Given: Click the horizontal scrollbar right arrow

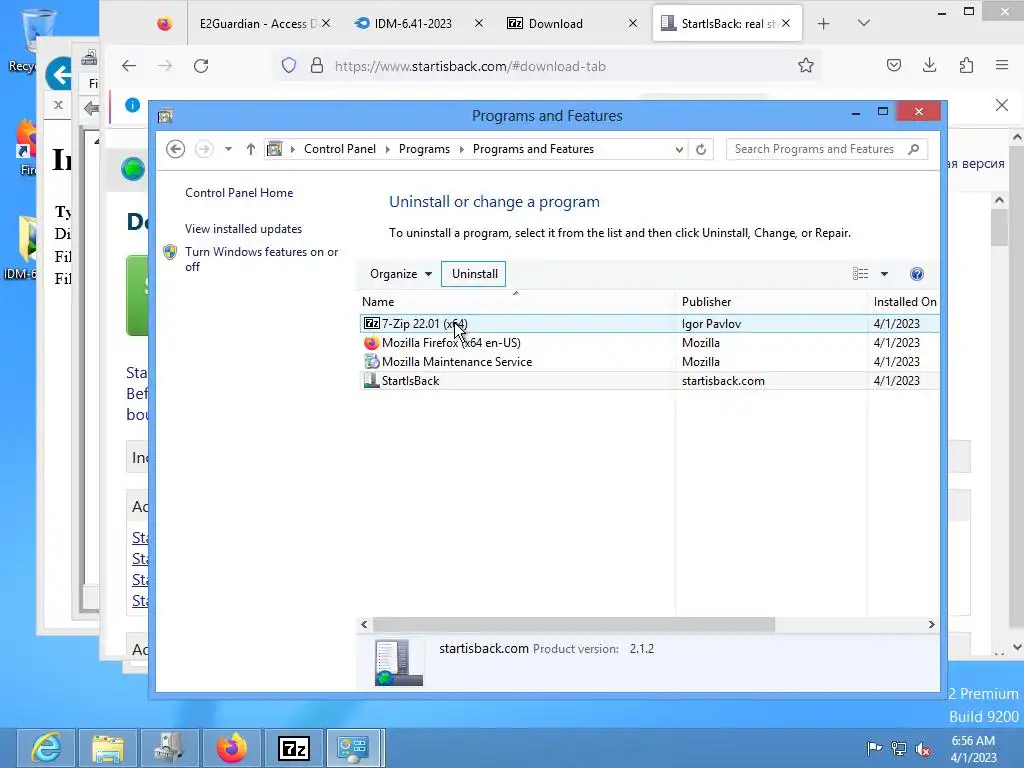Looking at the screenshot, I should coord(931,624).
